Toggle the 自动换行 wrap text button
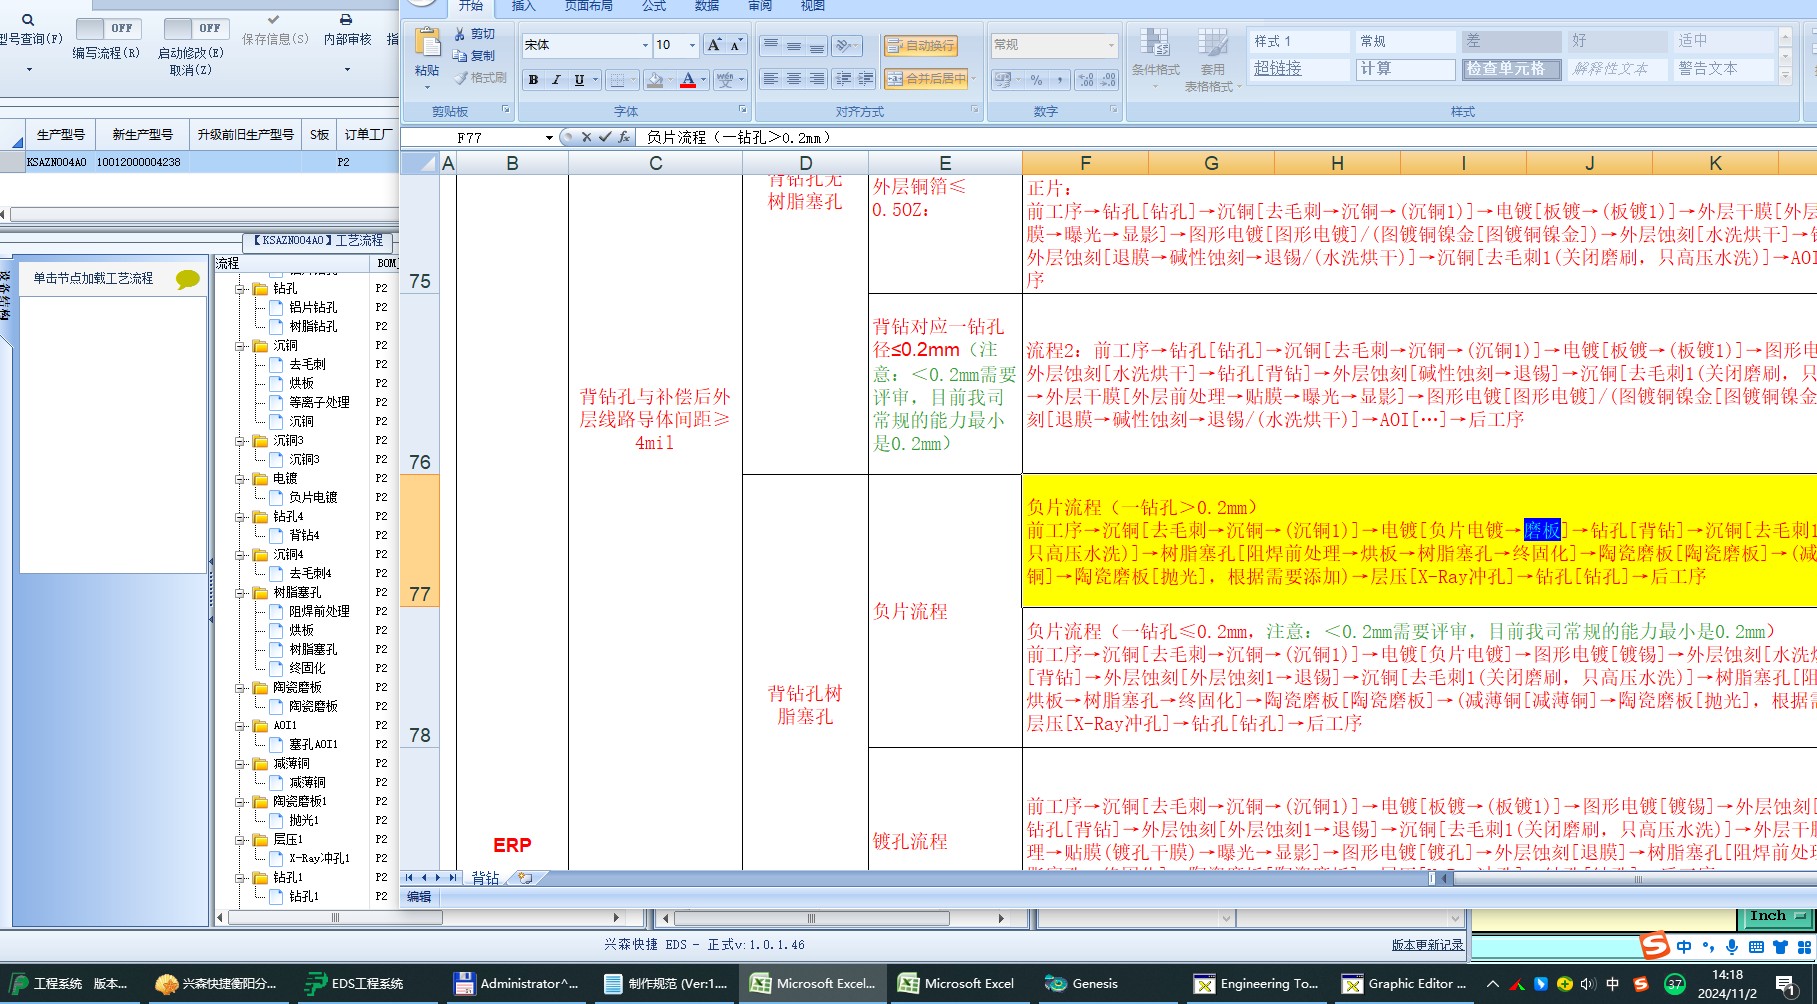 [x=921, y=46]
